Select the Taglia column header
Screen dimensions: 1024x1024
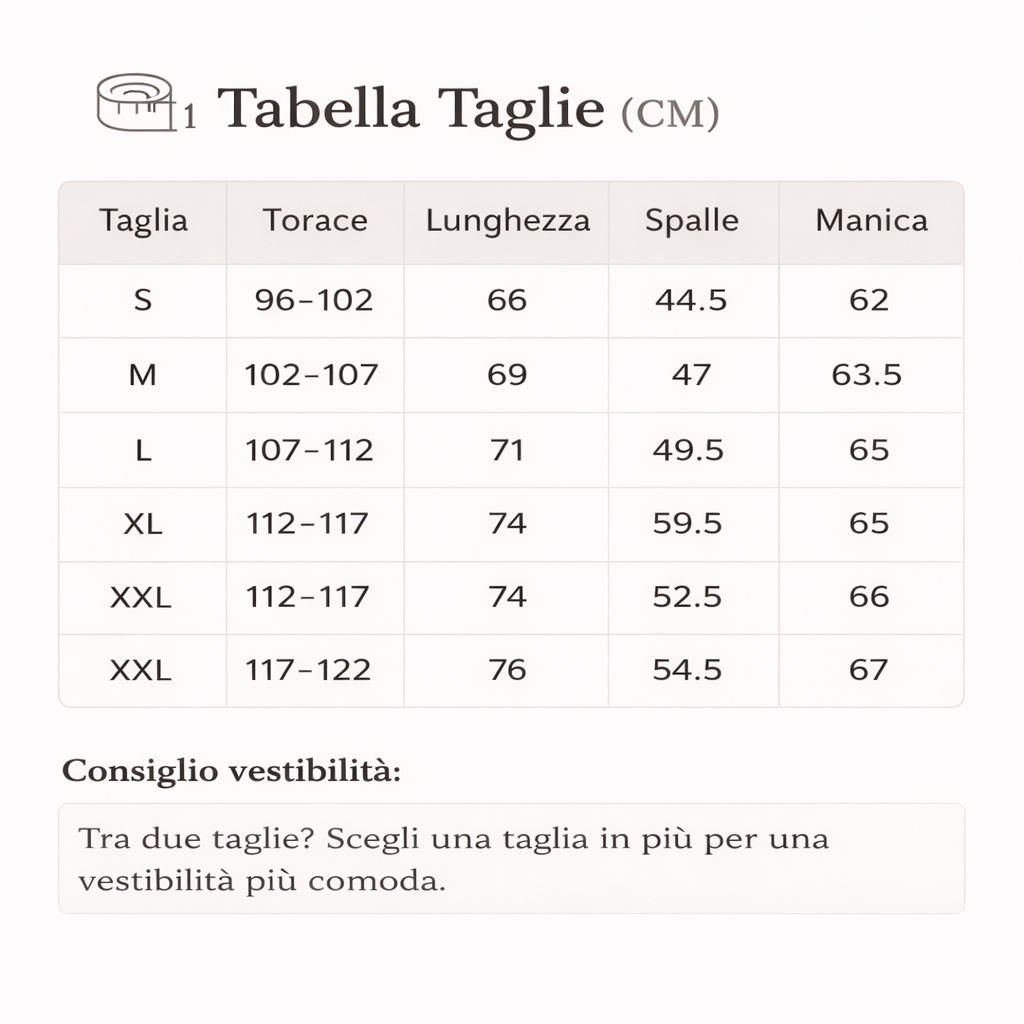coord(143,221)
